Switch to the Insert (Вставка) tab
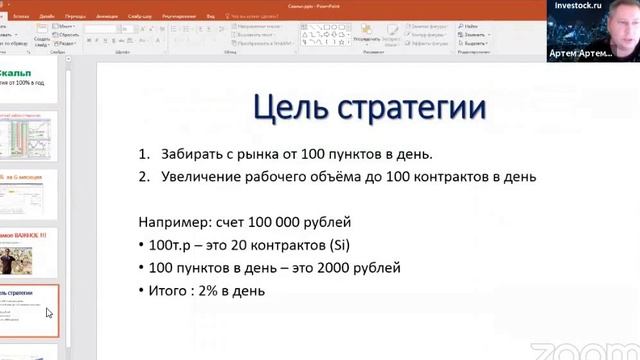 (x=21, y=16)
